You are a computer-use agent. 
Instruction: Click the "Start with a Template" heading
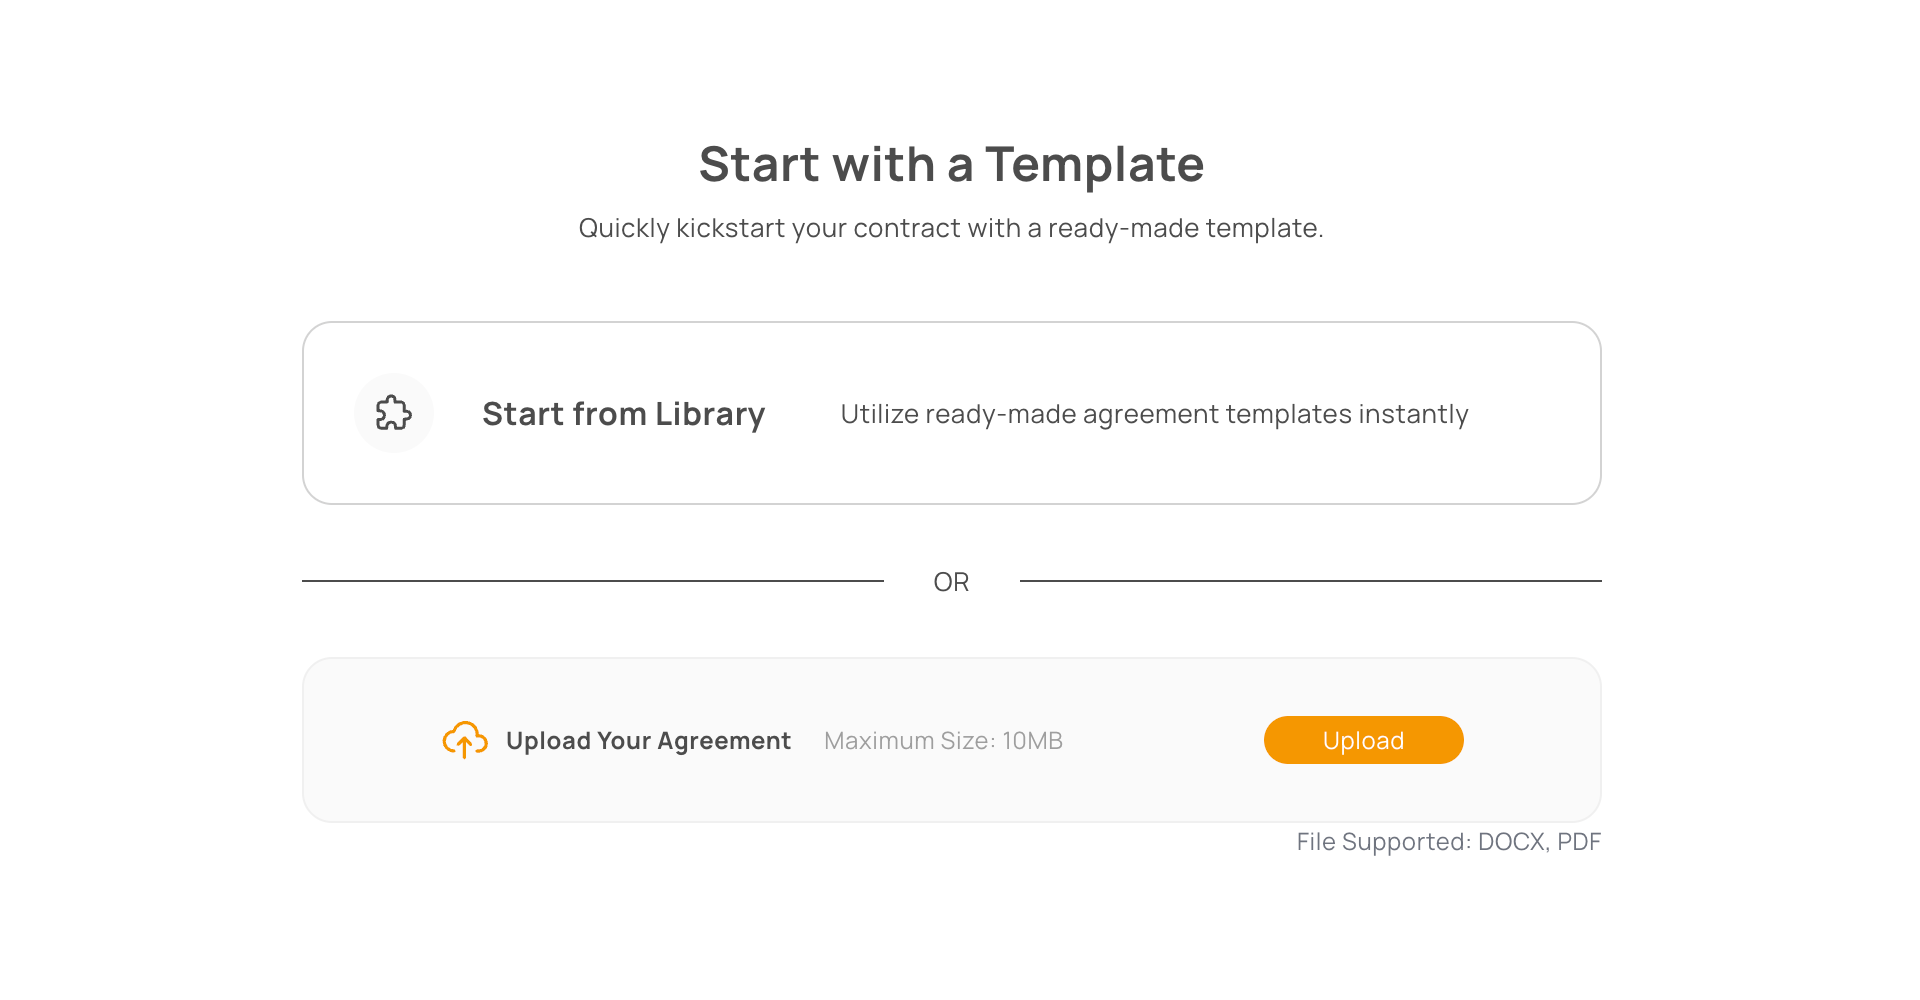coord(951,164)
